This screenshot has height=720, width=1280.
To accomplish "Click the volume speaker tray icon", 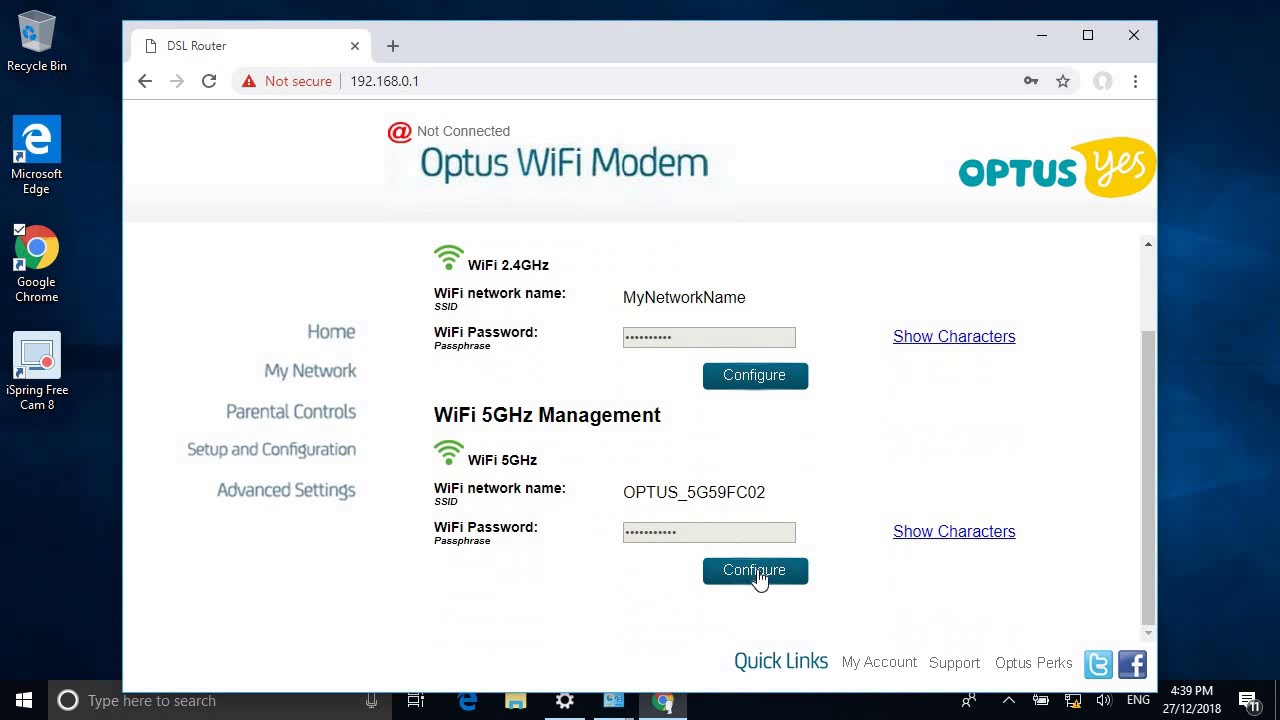I will [x=1106, y=701].
